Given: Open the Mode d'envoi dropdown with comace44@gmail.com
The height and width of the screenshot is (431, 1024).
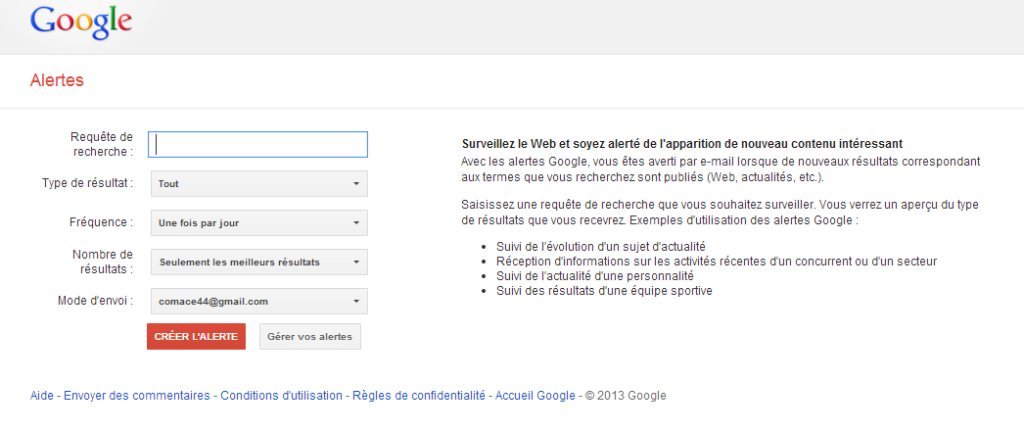Looking at the screenshot, I should (259, 301).
